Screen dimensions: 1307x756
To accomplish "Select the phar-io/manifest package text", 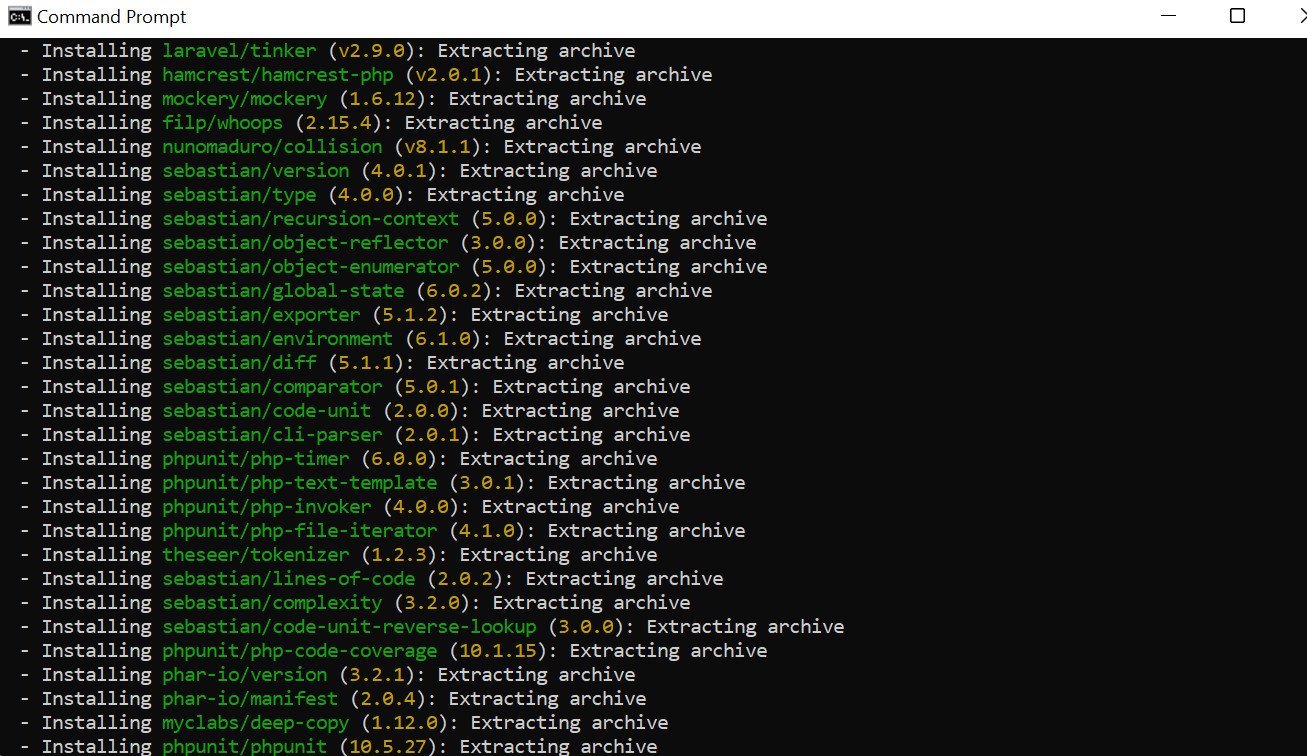I will 250,698.
